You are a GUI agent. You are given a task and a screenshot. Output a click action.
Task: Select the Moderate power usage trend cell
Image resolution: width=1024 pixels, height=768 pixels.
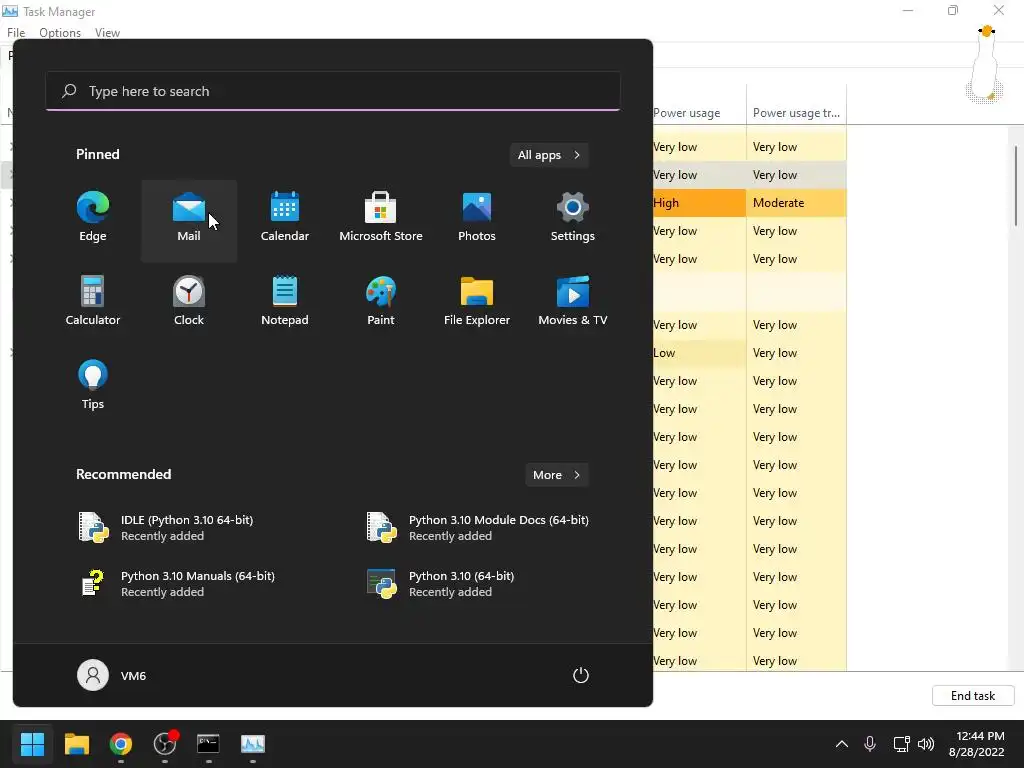(x=797, y=202)
